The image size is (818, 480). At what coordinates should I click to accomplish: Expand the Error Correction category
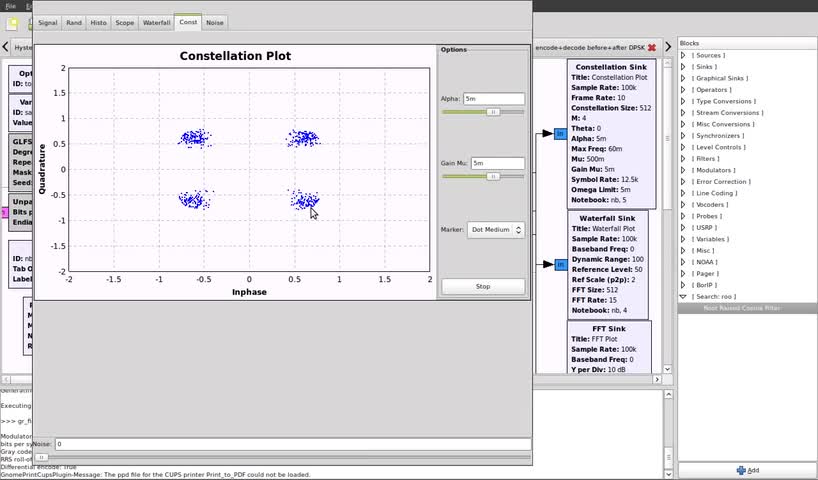point(683,182)
